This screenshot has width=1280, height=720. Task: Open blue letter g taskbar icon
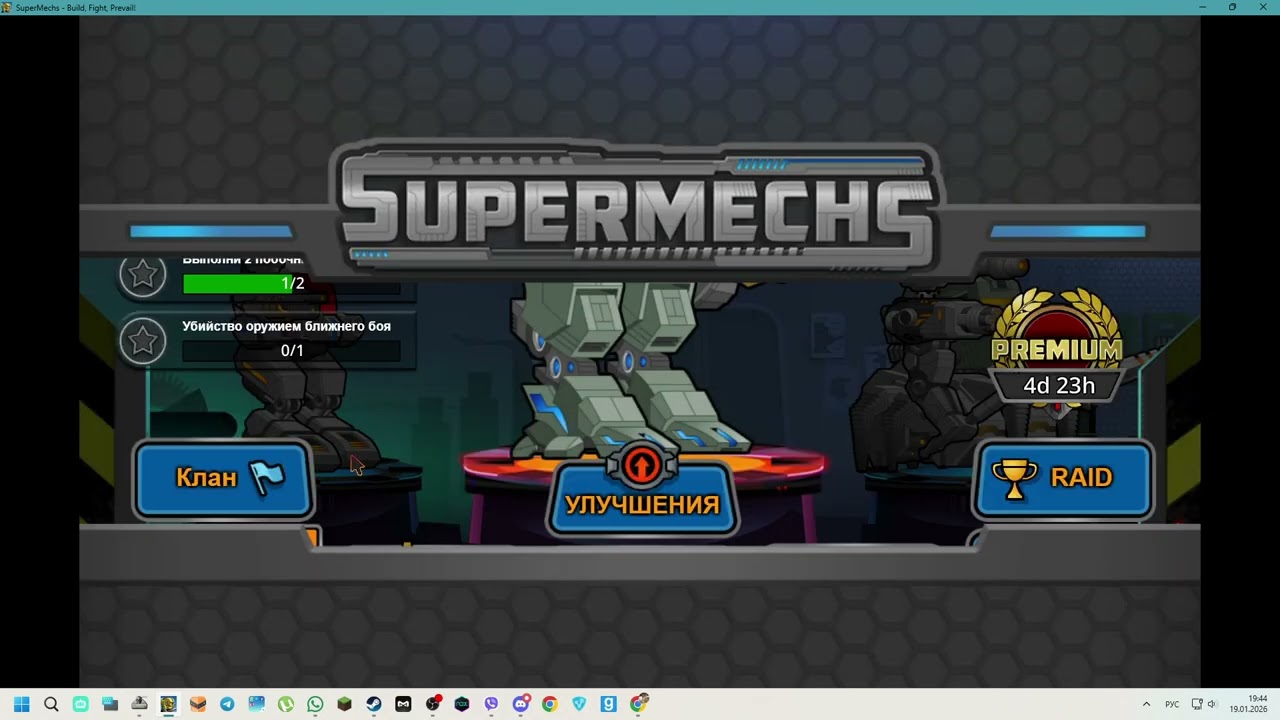(x=608, y=704)
